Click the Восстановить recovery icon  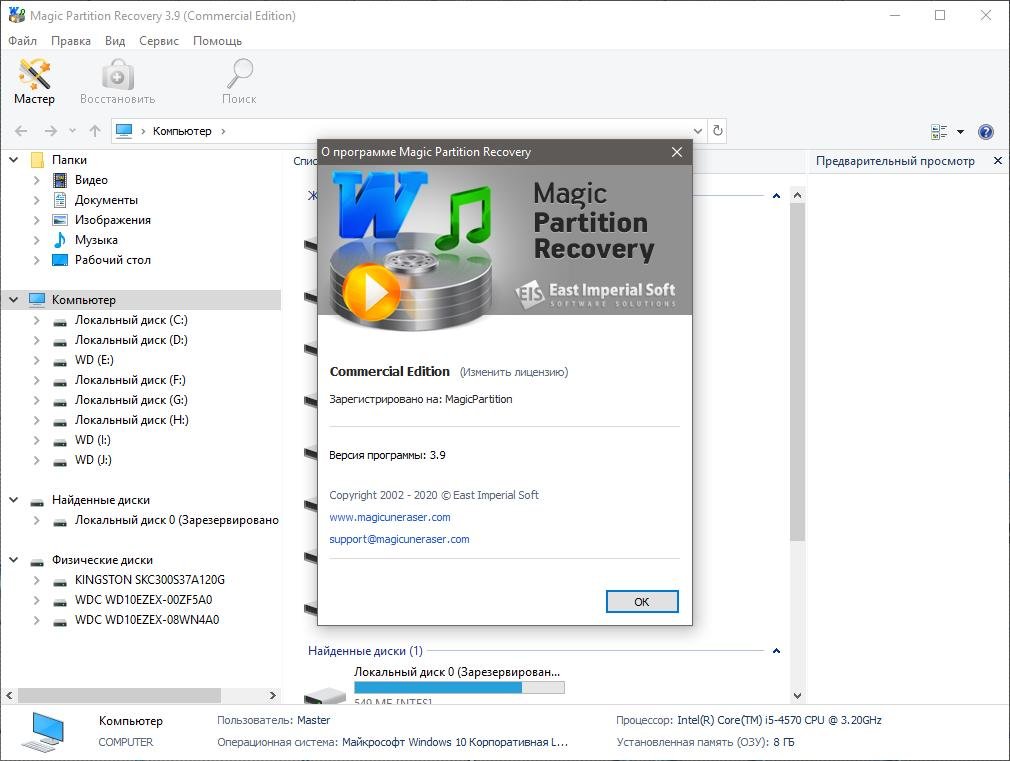[x=117, y=80]
